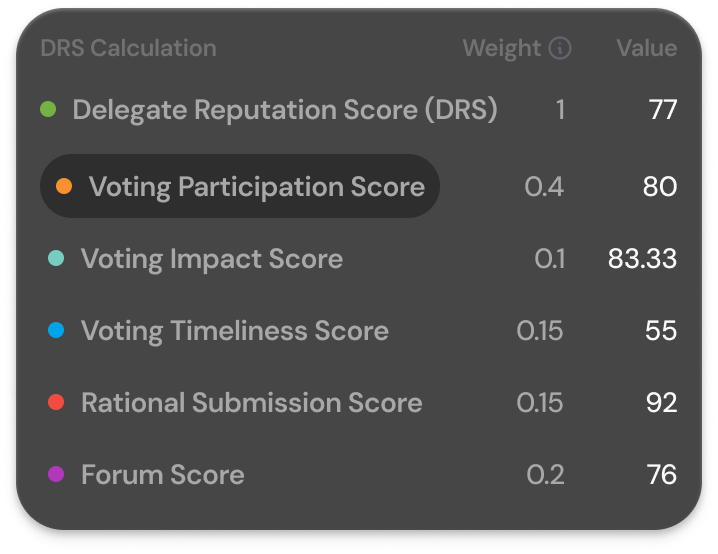Click the DRS Calculation heading
Viewport: 718px width, 554px height.
(x=128, y=48)
